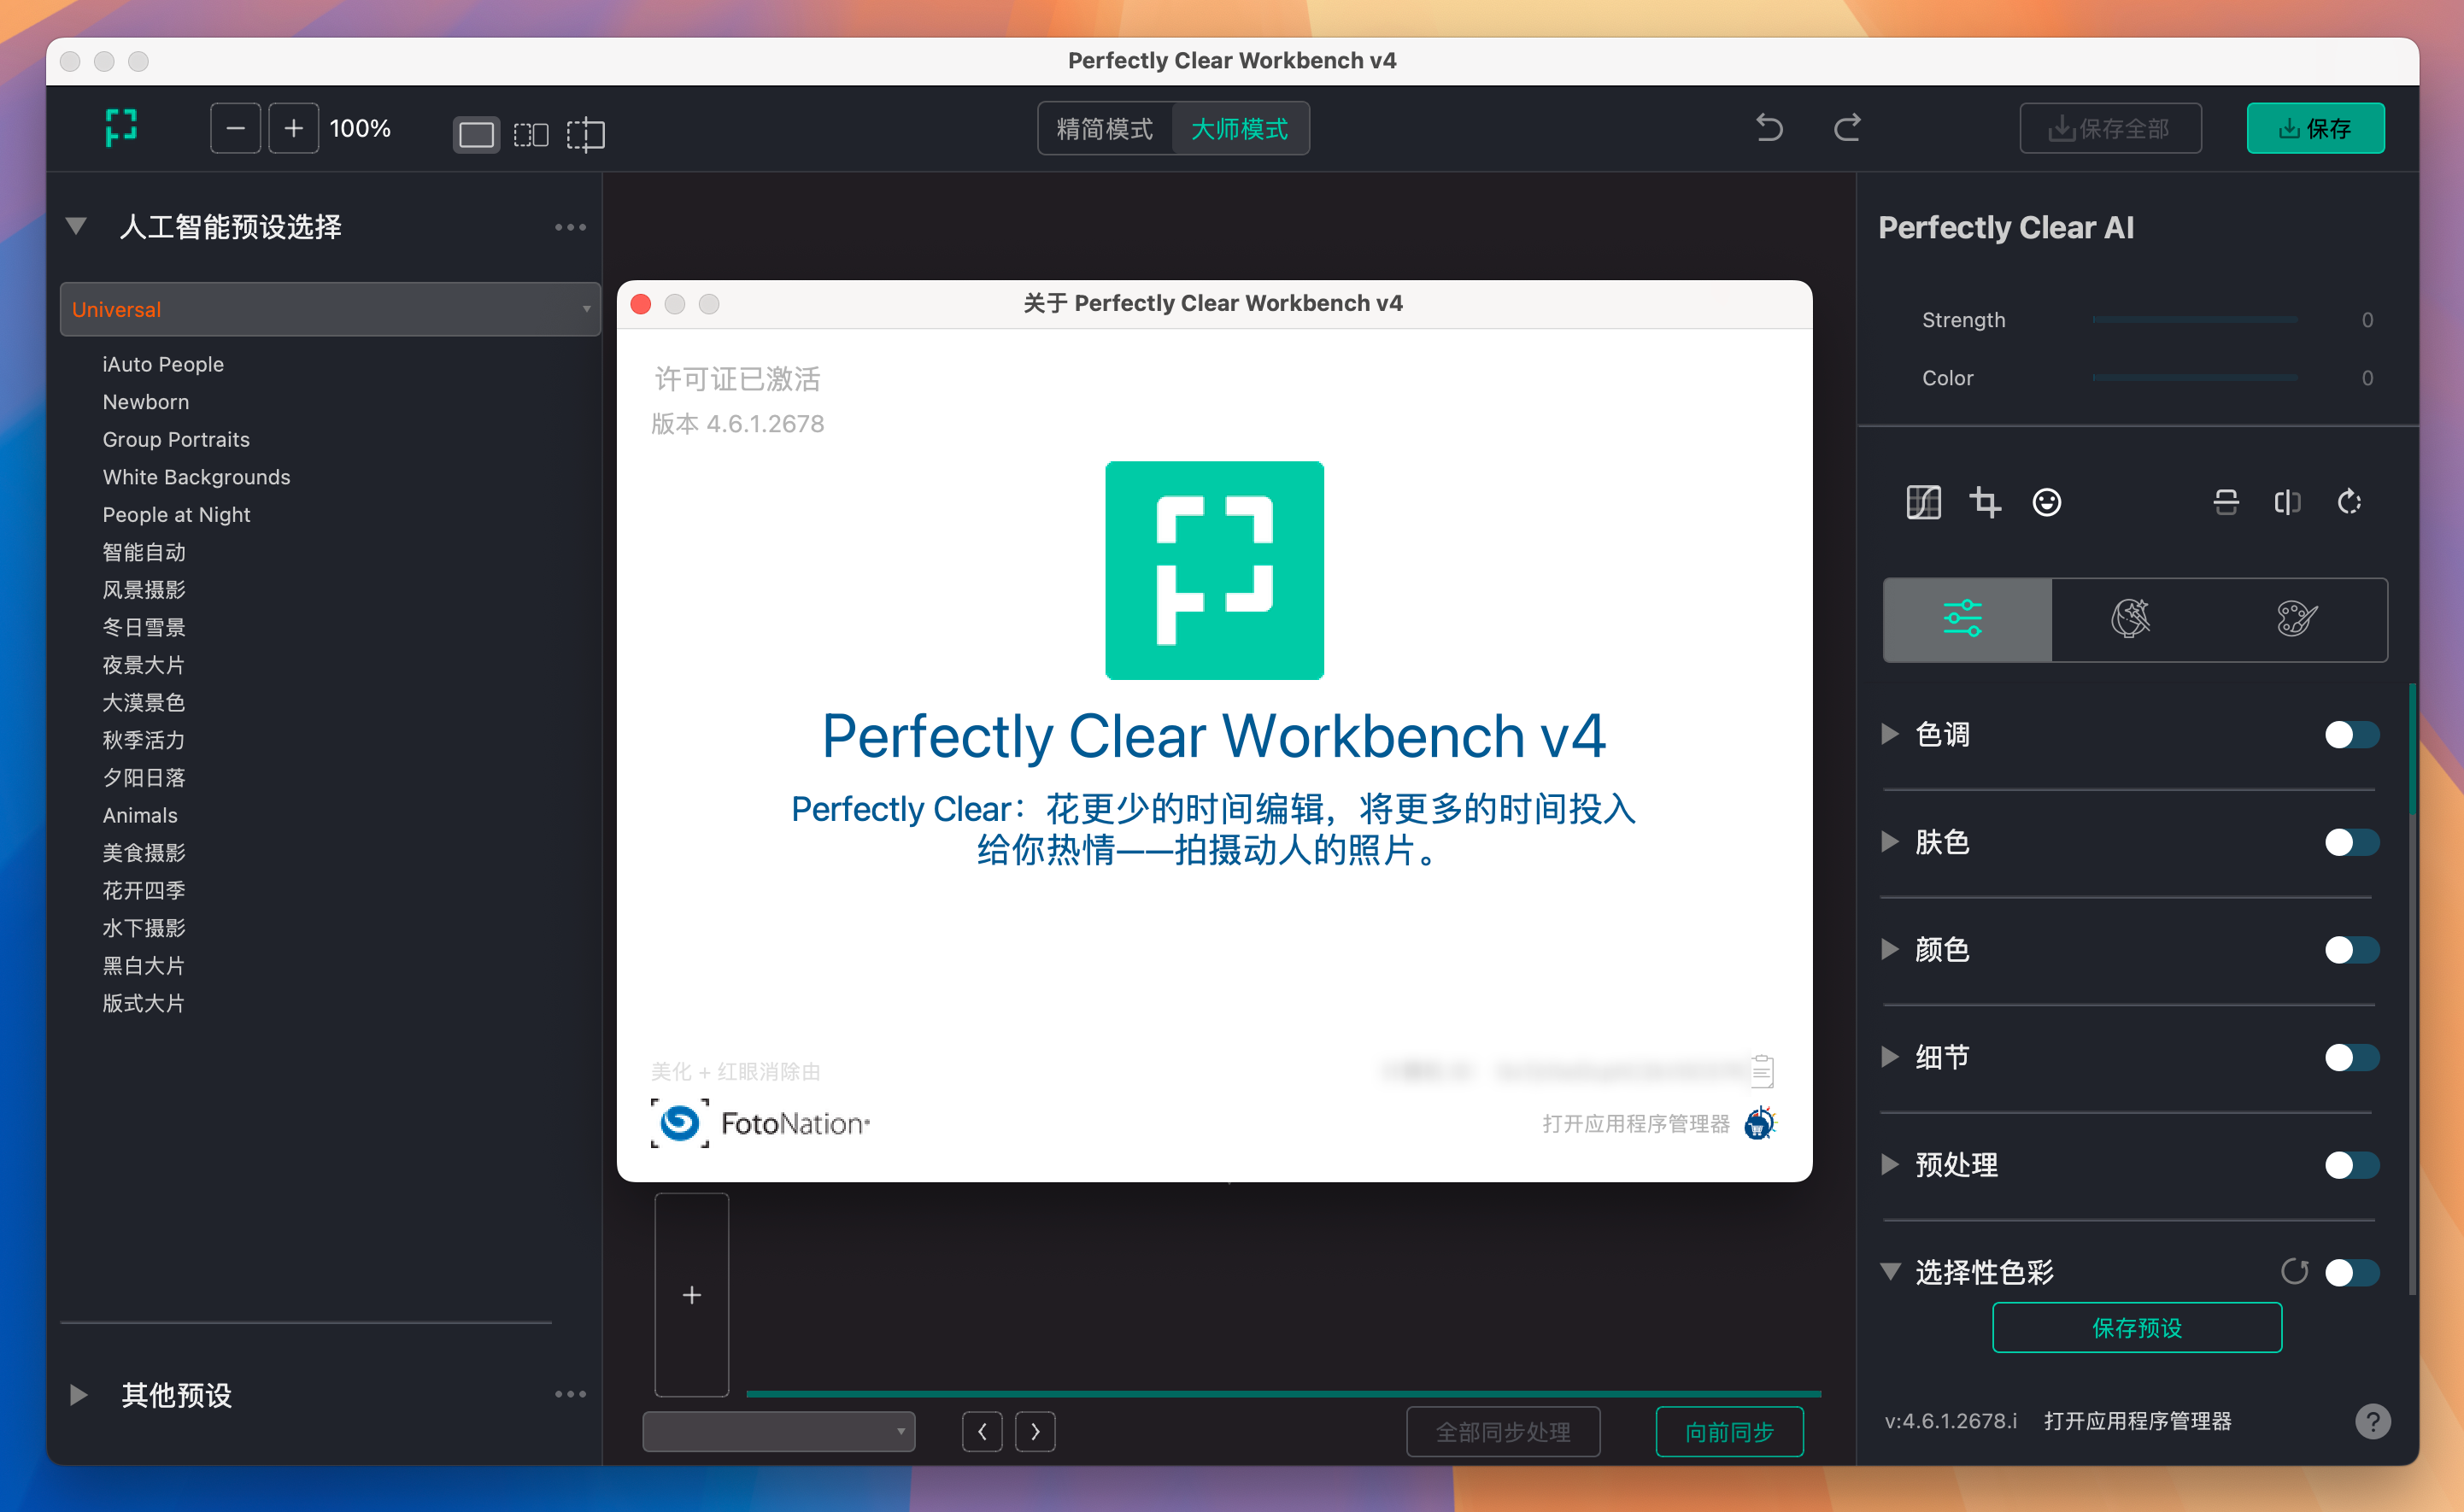
Task: Select the White Backgrounds preset
Action: (x=196, y=477)
